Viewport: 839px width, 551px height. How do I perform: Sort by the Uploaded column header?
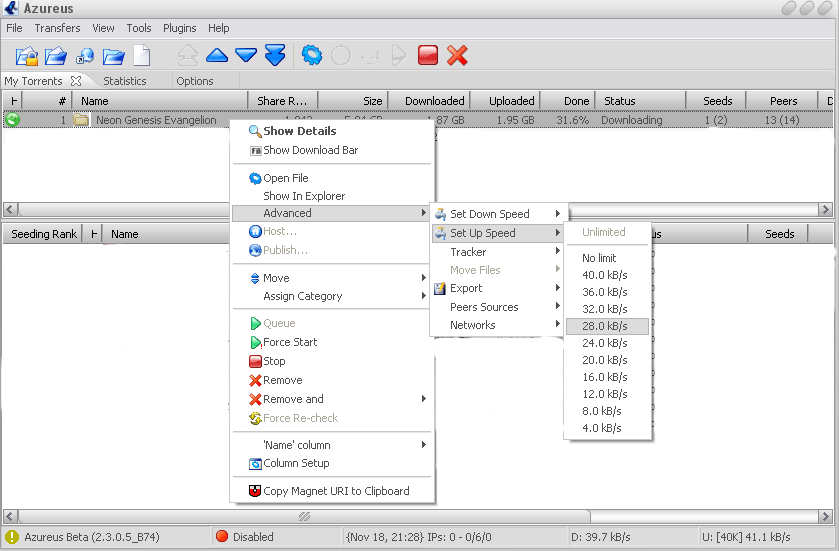tap(506, 101)
